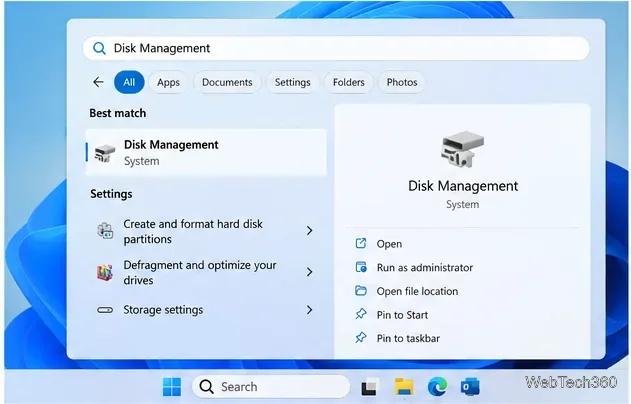Switch to the Settings filter tab
This screenshot has width=631, height=404.
pyautogui.click(x=293, y=82)
